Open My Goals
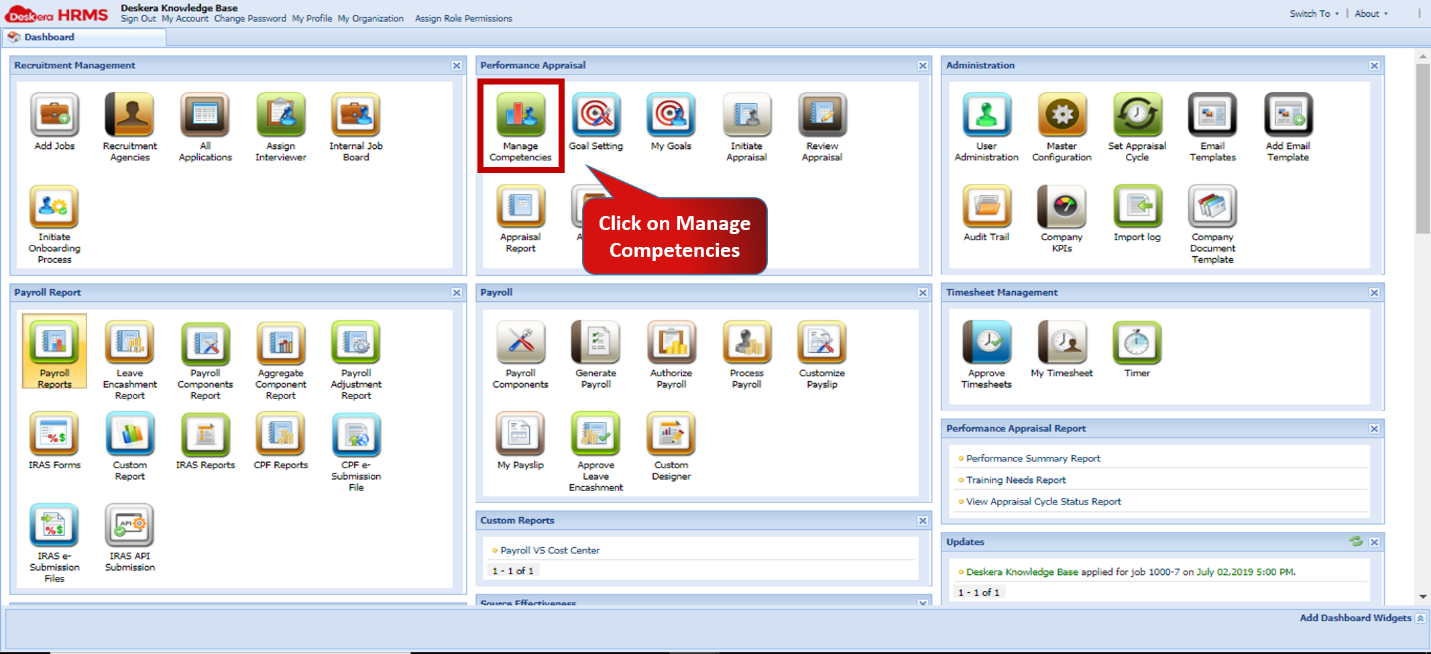Viewport: 1431px width, 654px height. click(x=670, y=115)
